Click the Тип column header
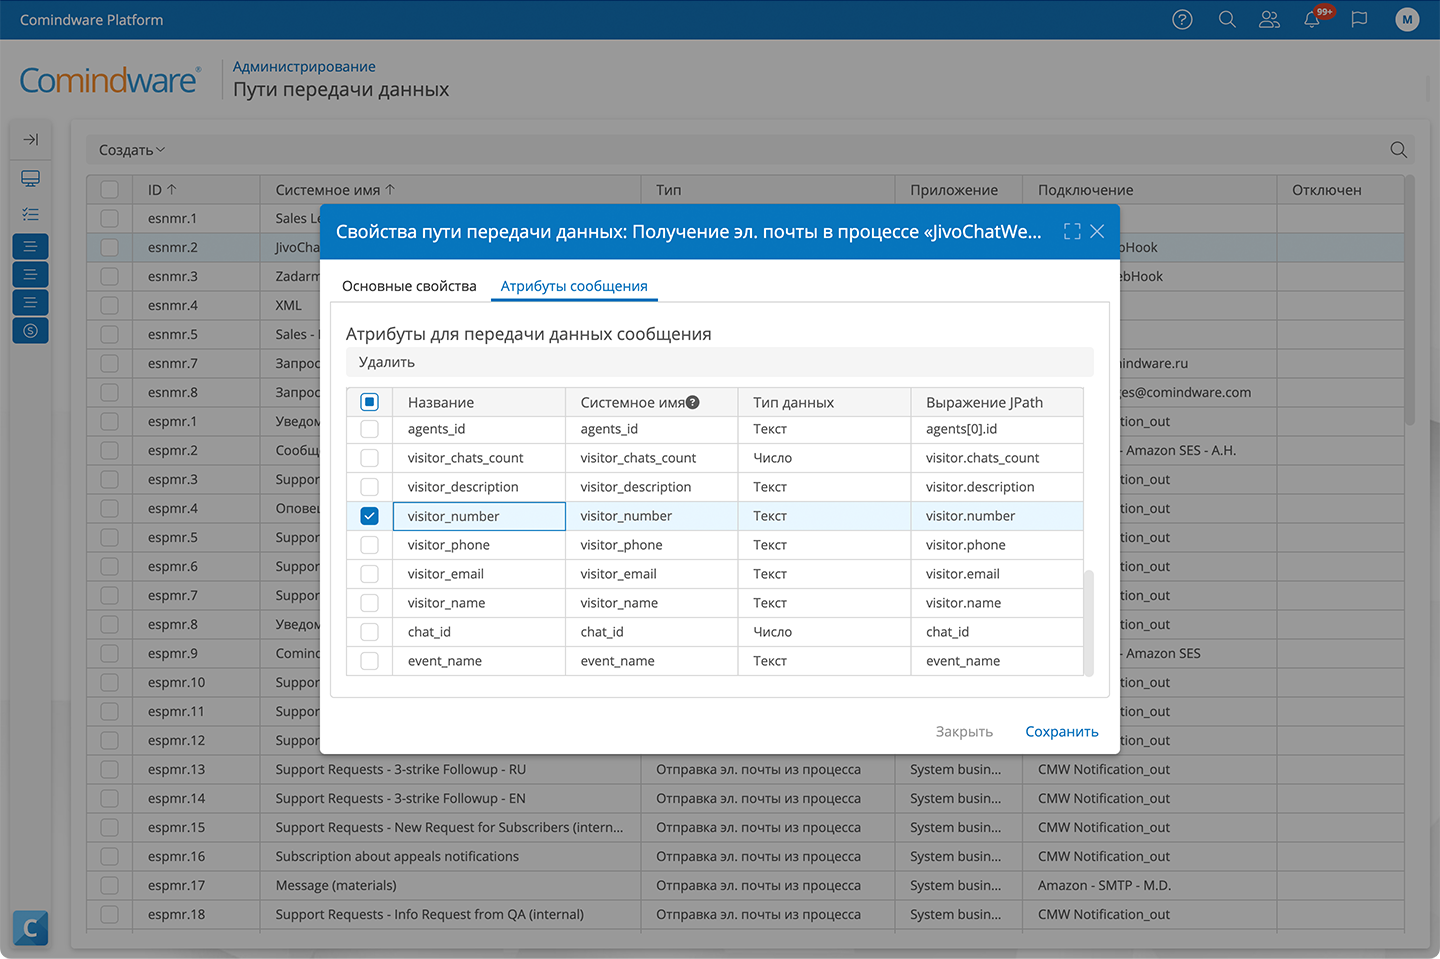Screen dimensions: 1440x959 (767, 190)
